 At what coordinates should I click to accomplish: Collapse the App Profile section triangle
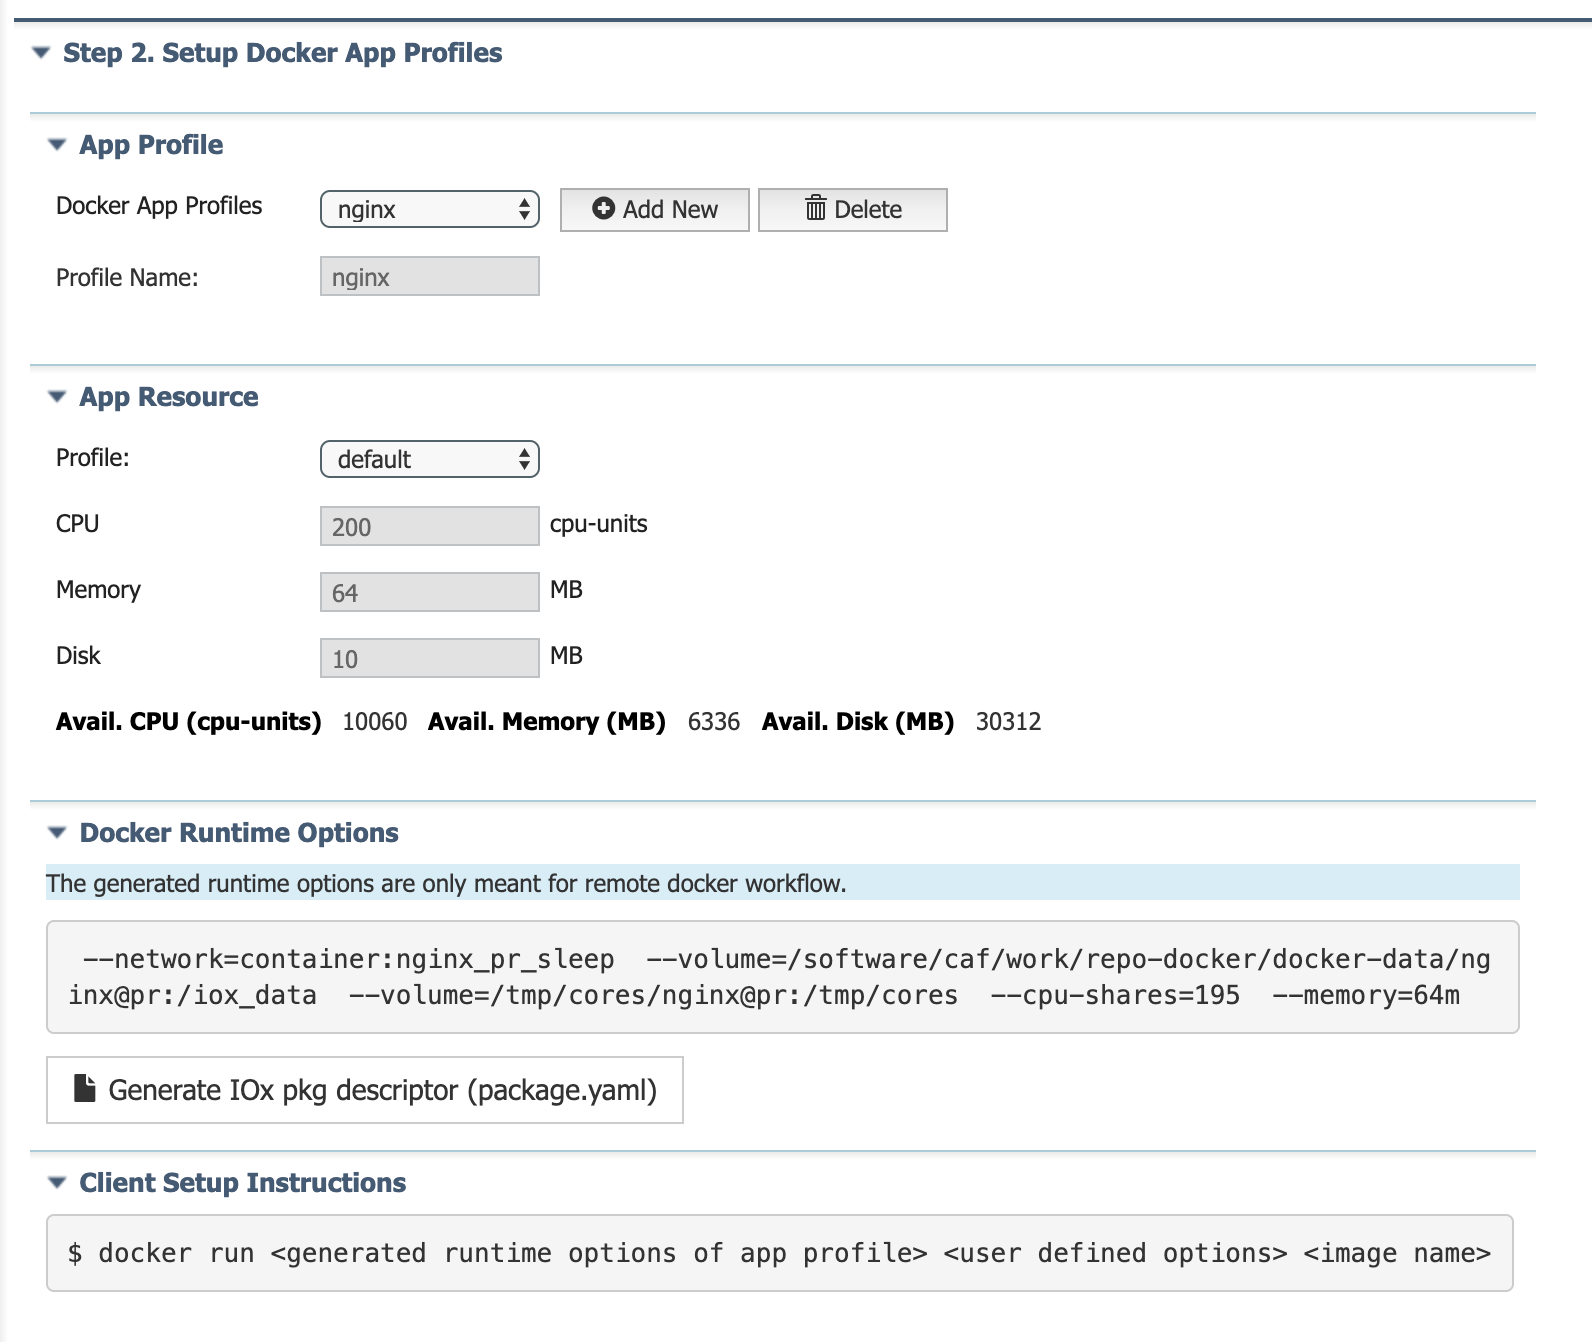click(57, 145)
